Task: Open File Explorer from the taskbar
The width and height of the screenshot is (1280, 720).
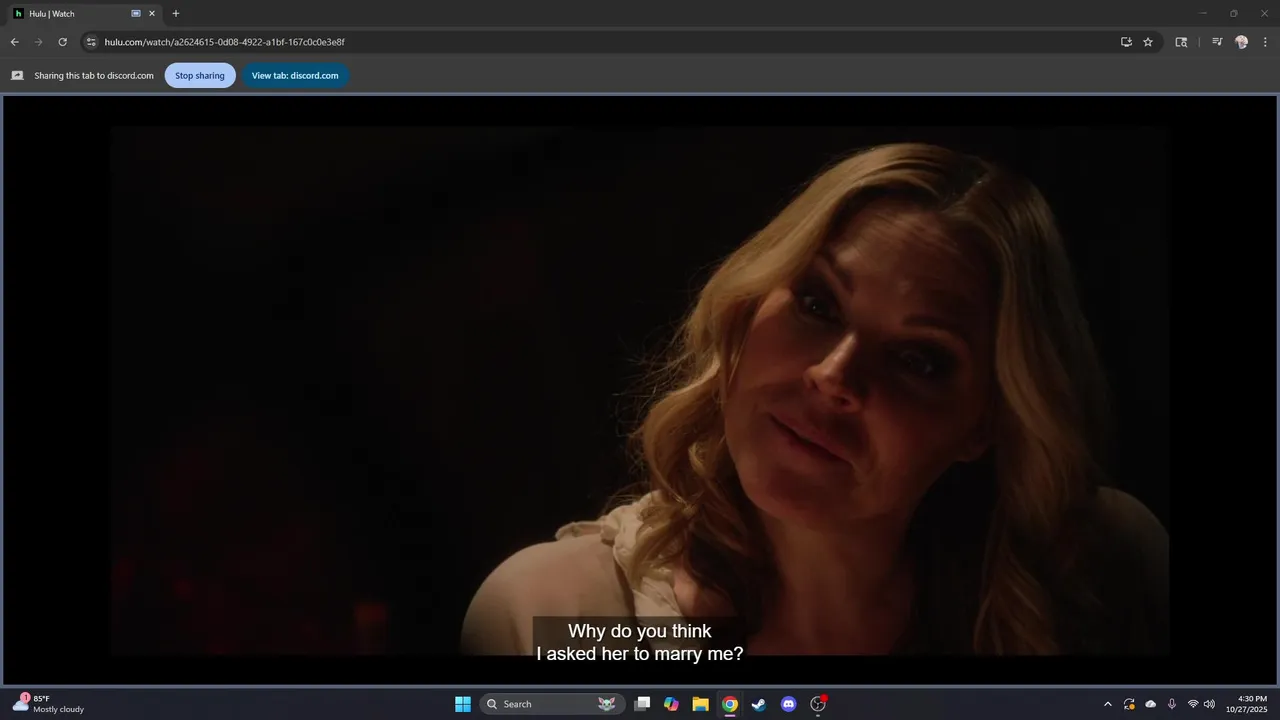Action: (700, 704)
